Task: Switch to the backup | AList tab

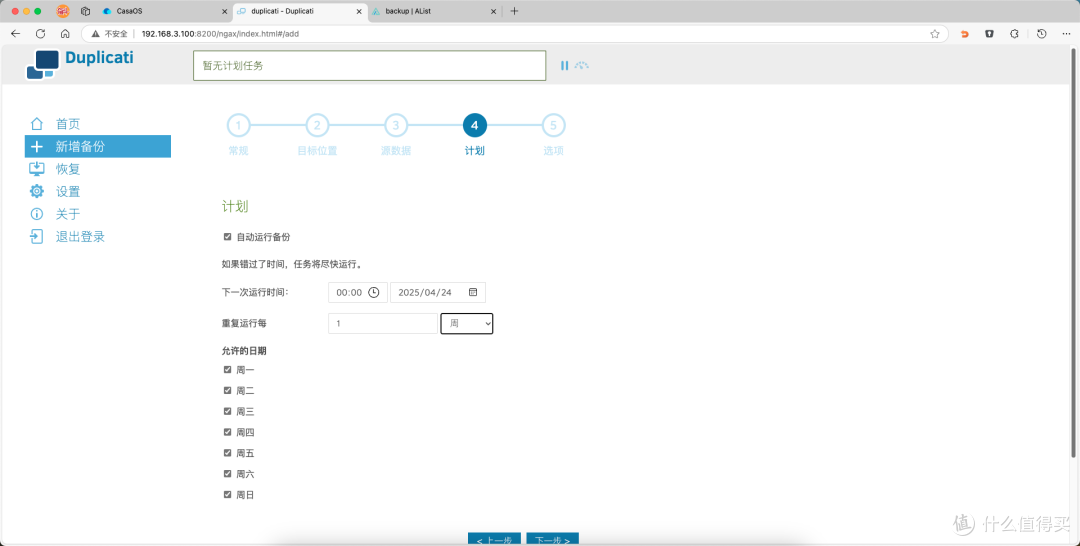Action: 434,12
